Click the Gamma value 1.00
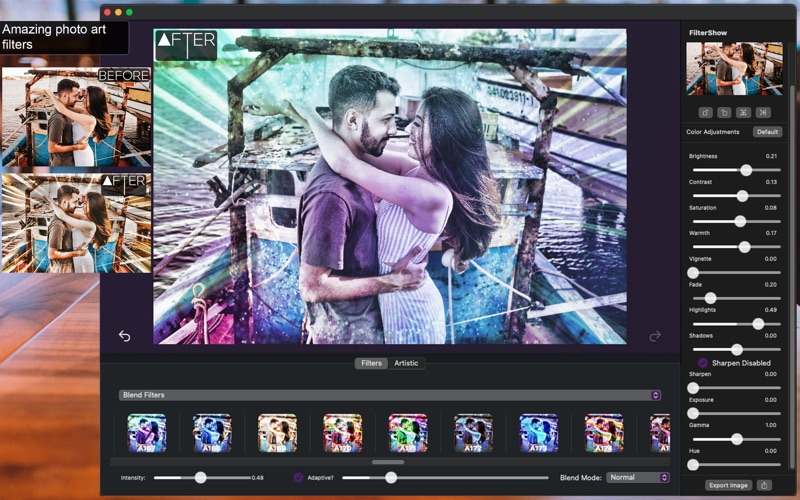 pos(771,425)
